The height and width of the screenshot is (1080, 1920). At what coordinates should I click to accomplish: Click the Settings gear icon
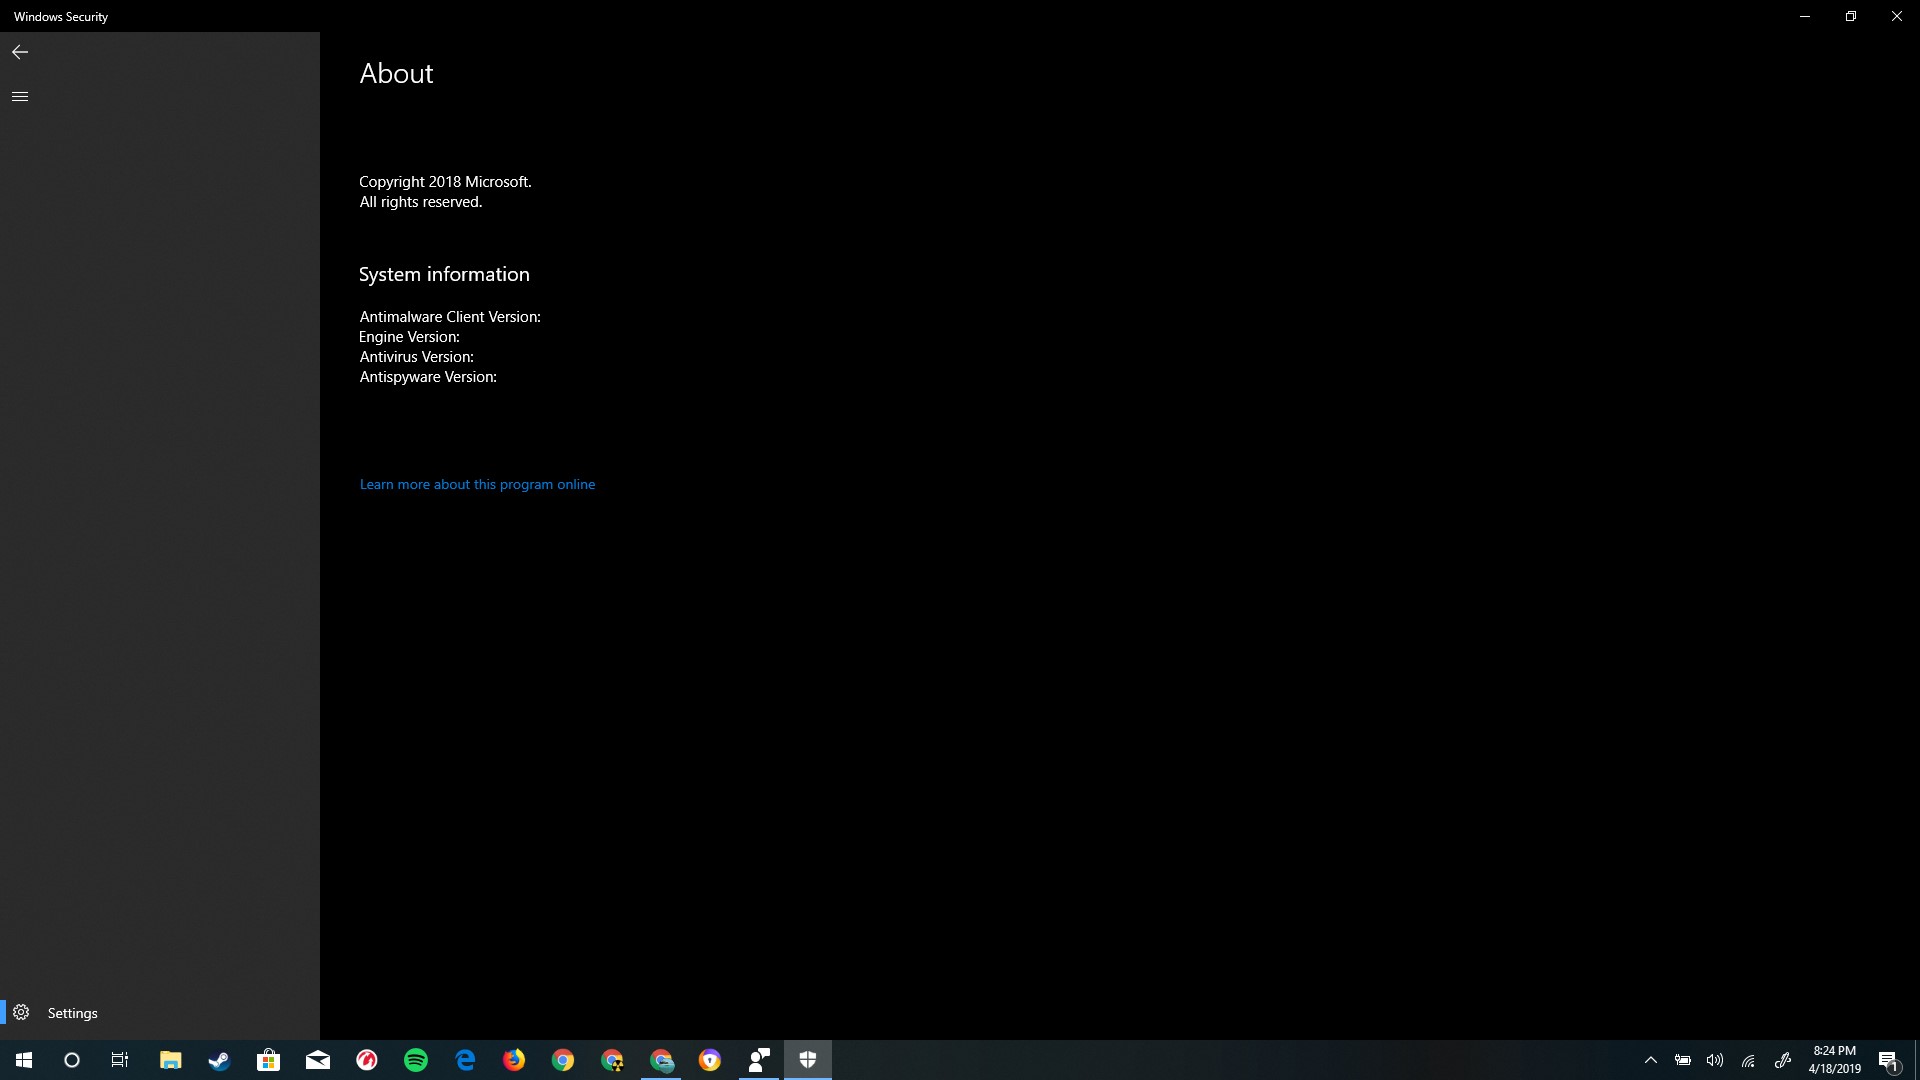pyautogui.click(x=21, y=1013)
